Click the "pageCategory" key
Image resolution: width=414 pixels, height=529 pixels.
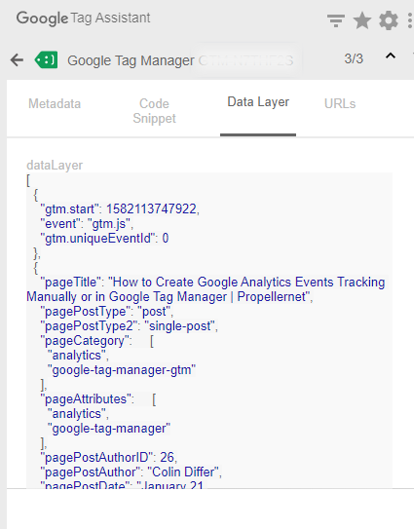coord(86,341)
